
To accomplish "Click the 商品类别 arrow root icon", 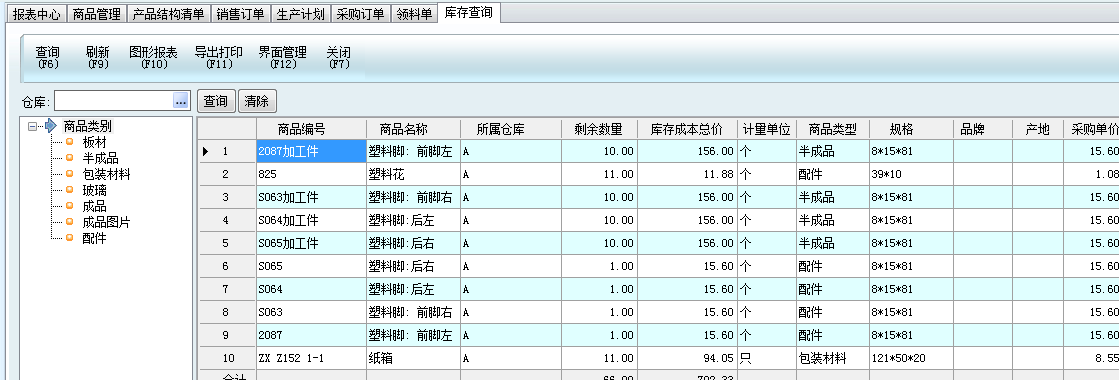I will [x=51, y=126].
